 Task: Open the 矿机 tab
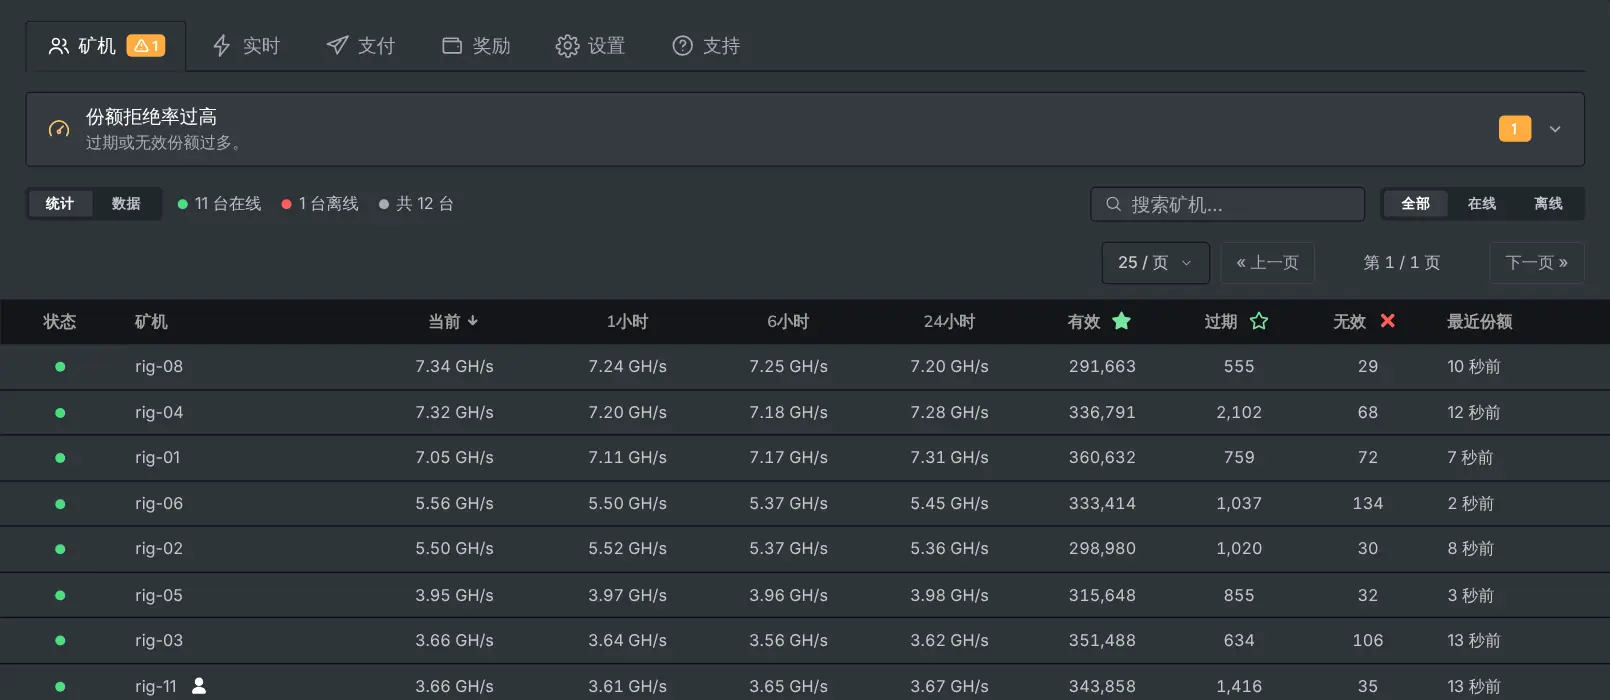[x=106, y=46]
